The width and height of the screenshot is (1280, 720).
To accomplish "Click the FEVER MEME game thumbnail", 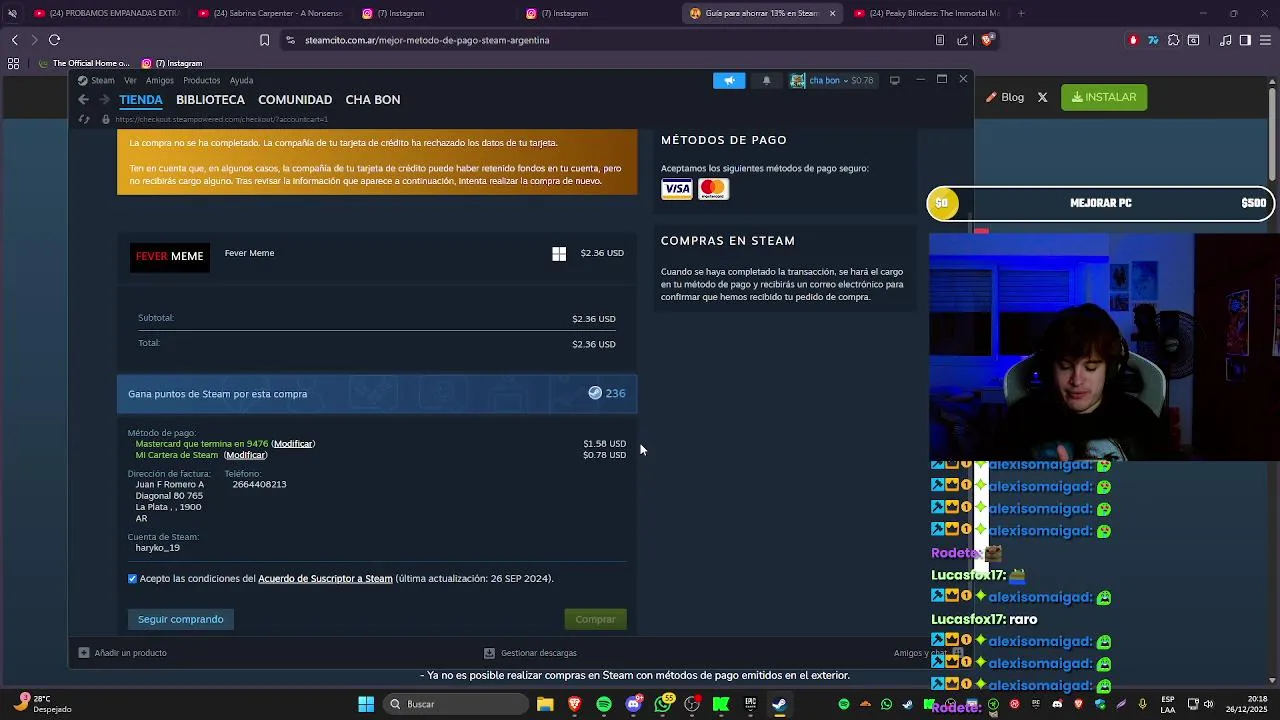I will pyautogui.click(x=169, y=256).
